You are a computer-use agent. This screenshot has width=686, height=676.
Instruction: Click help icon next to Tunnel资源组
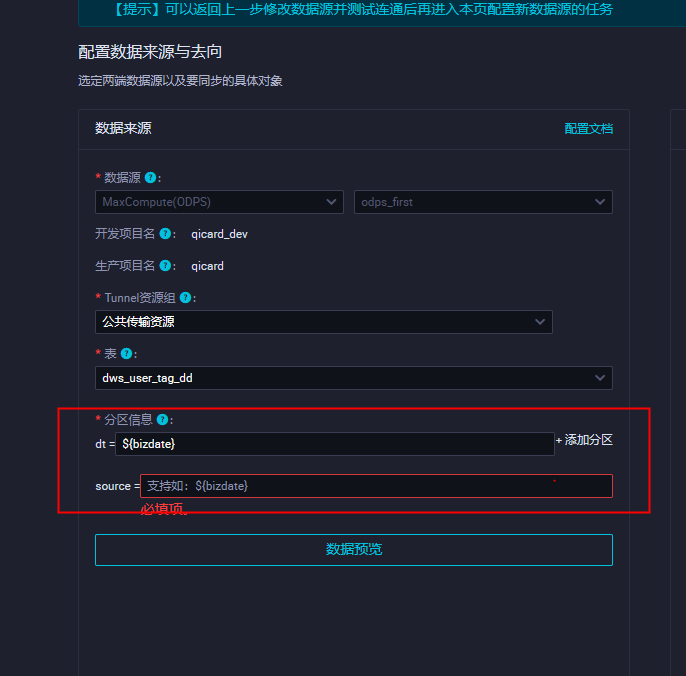pos(186,298)
